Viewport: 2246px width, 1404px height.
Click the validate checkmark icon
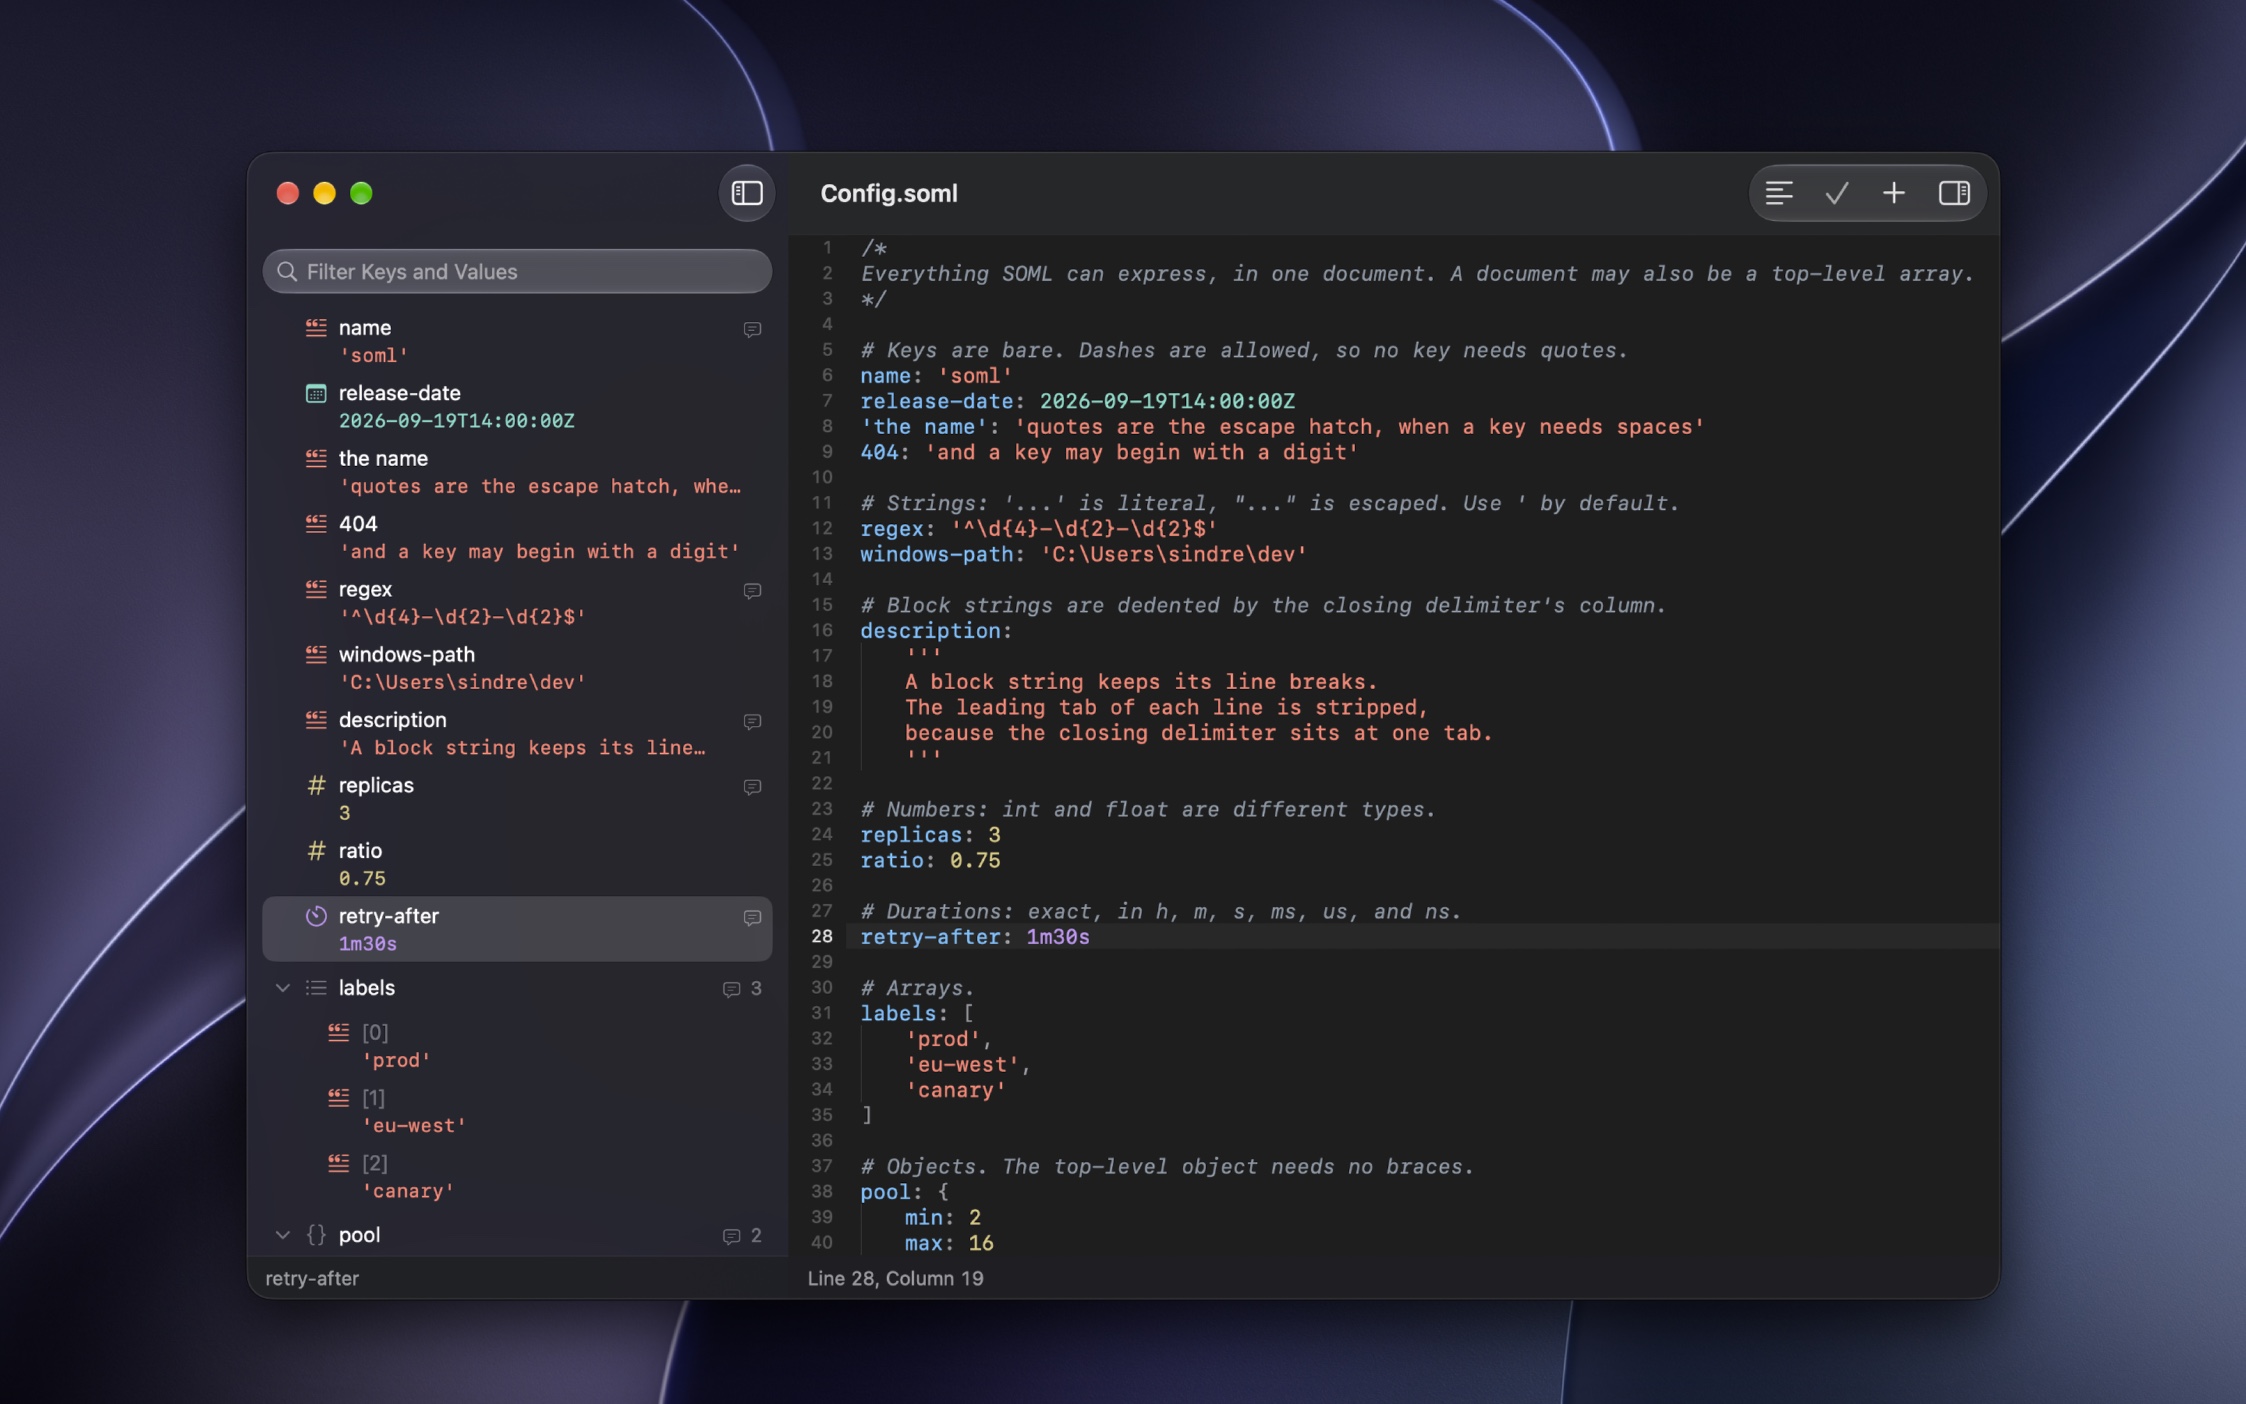click(x=1836, y=193)
